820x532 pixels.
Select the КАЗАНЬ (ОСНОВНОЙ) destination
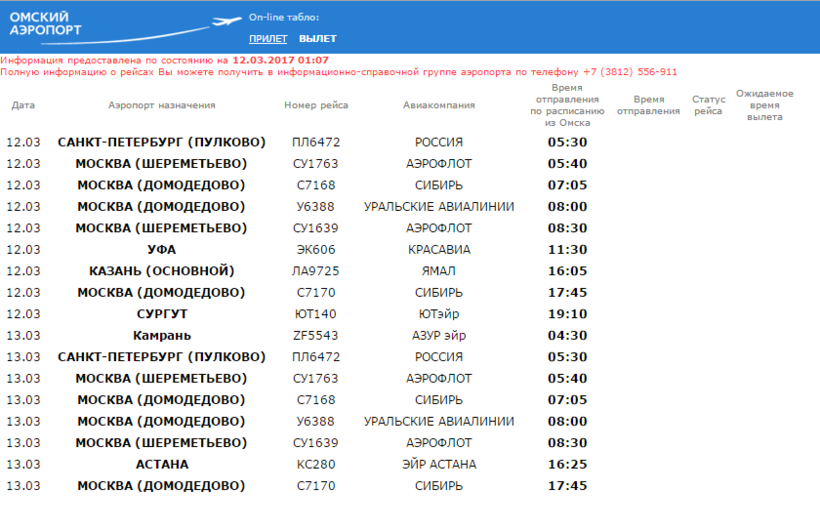(x=161, y=271)
